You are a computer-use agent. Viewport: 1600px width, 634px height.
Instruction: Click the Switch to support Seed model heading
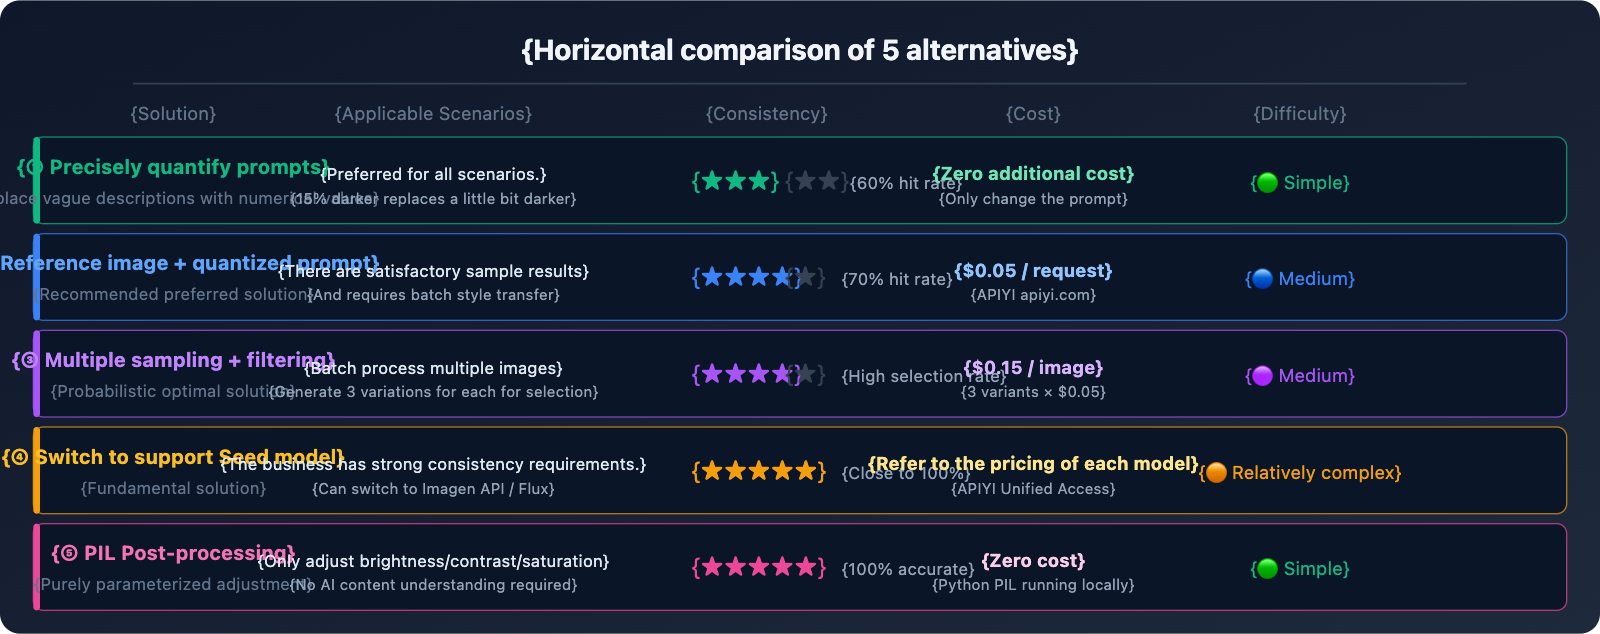(190, 457)
